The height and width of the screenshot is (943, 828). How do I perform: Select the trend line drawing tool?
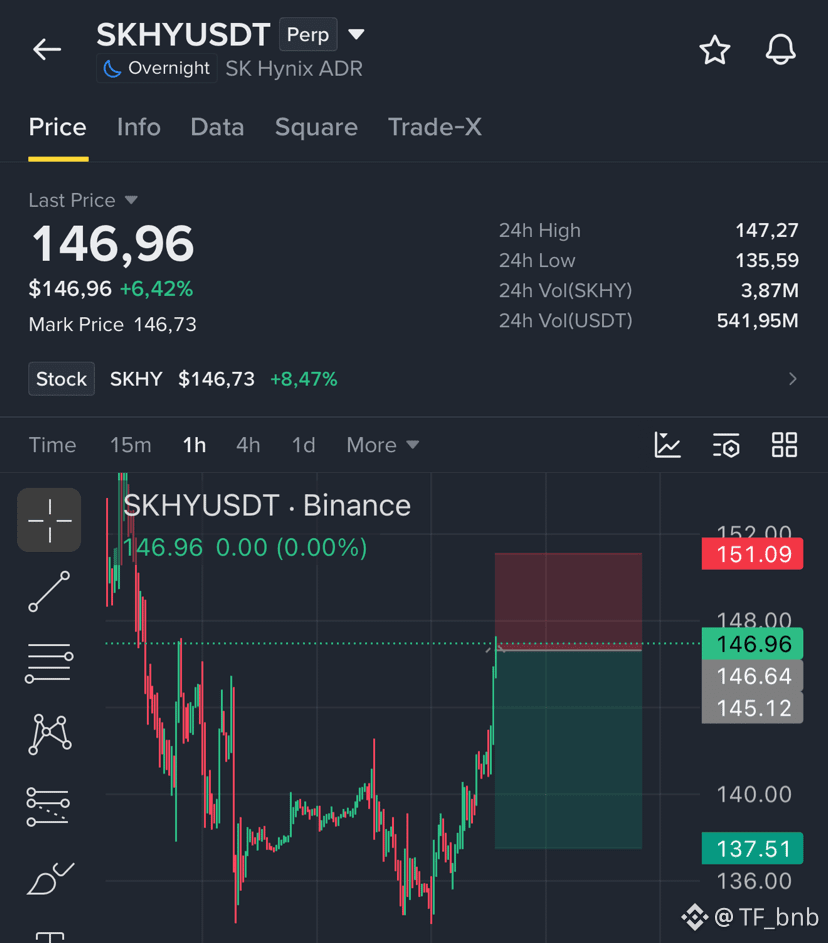coord(49,592)
